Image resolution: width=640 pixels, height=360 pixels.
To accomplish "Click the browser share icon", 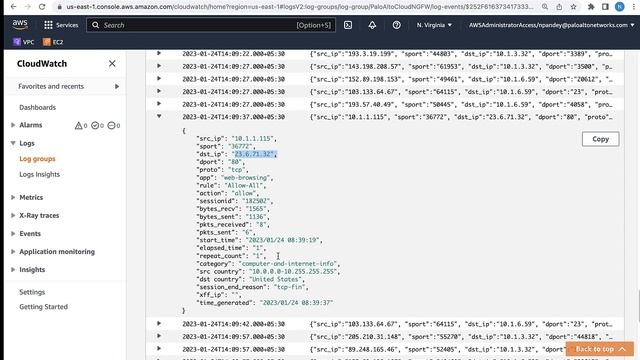I will pos(559,7).
